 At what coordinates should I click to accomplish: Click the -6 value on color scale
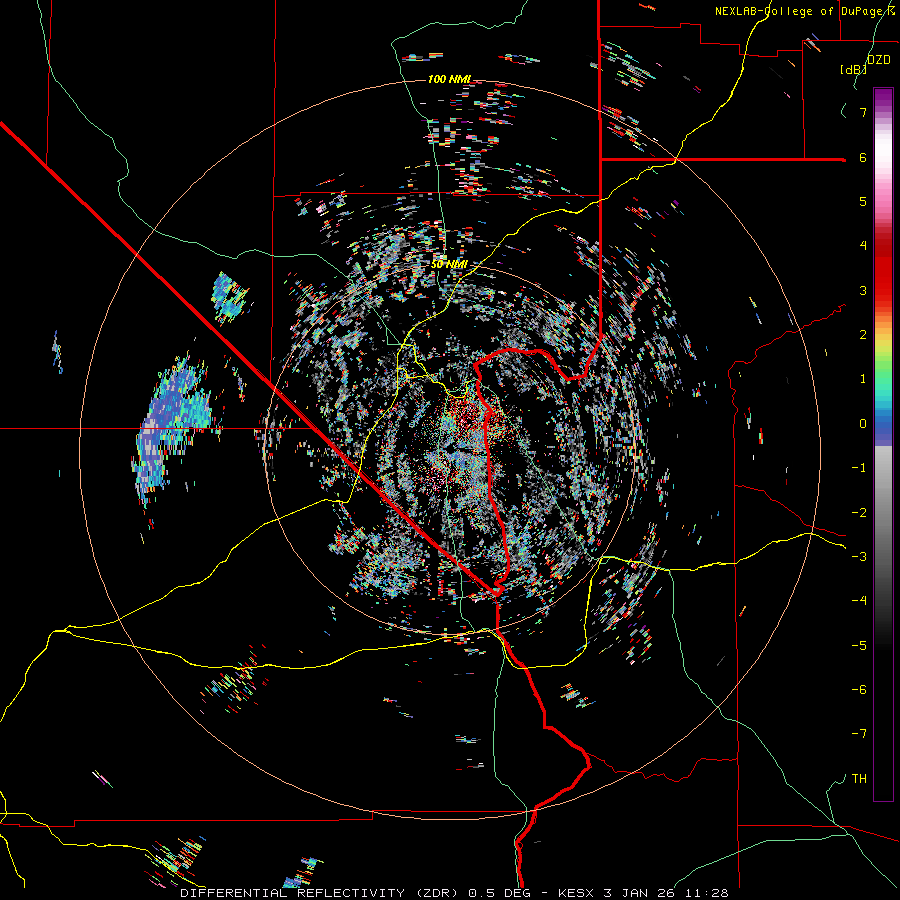(x=859, y=690)
